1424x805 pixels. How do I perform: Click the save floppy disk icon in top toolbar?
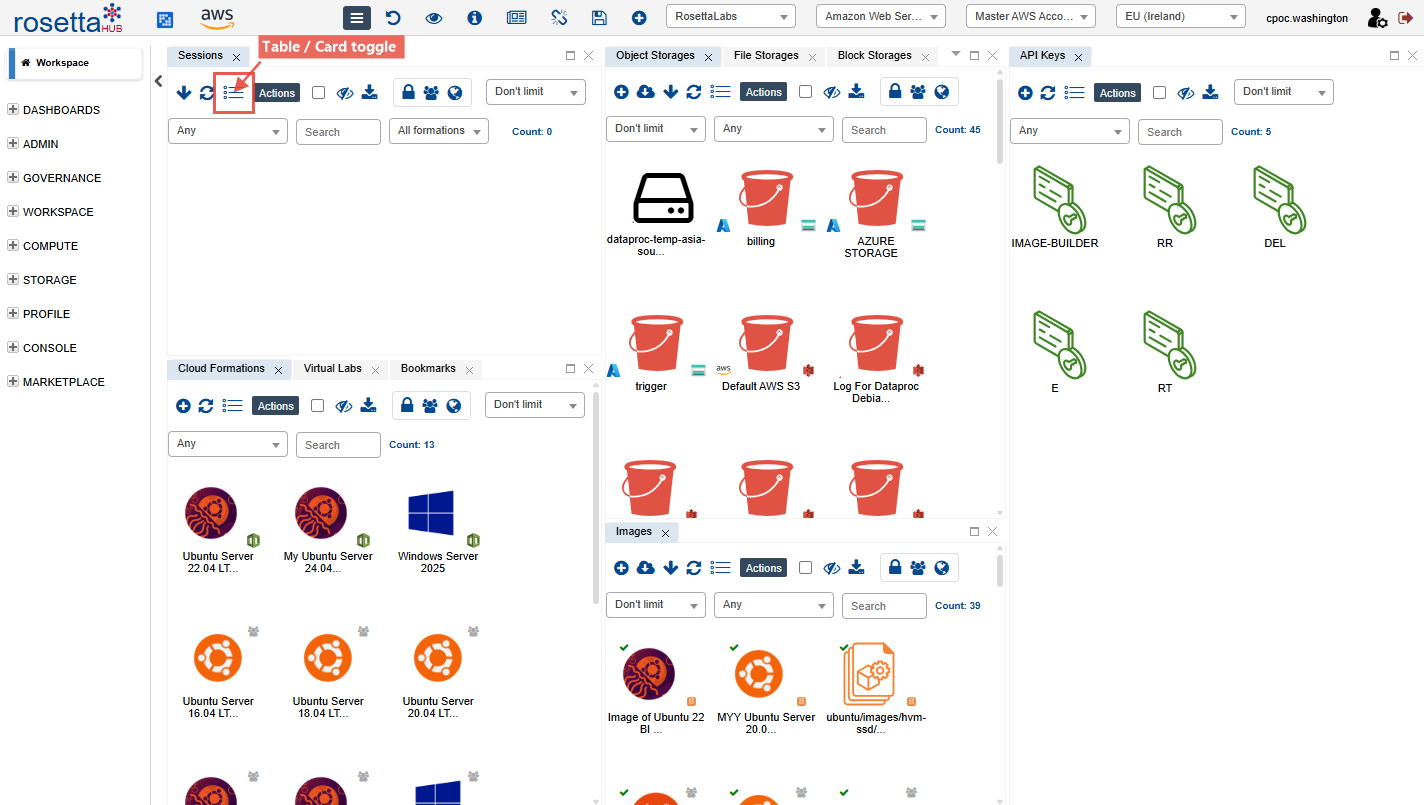(x=598, y=18)
